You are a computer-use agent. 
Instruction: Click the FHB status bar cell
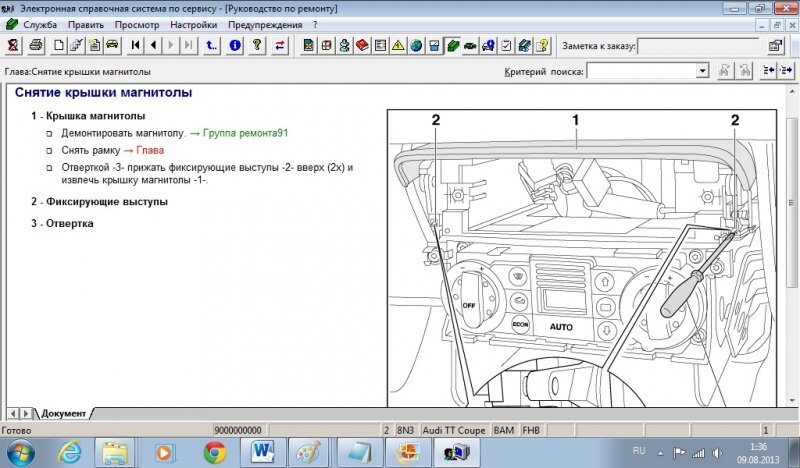click(531, 430)
